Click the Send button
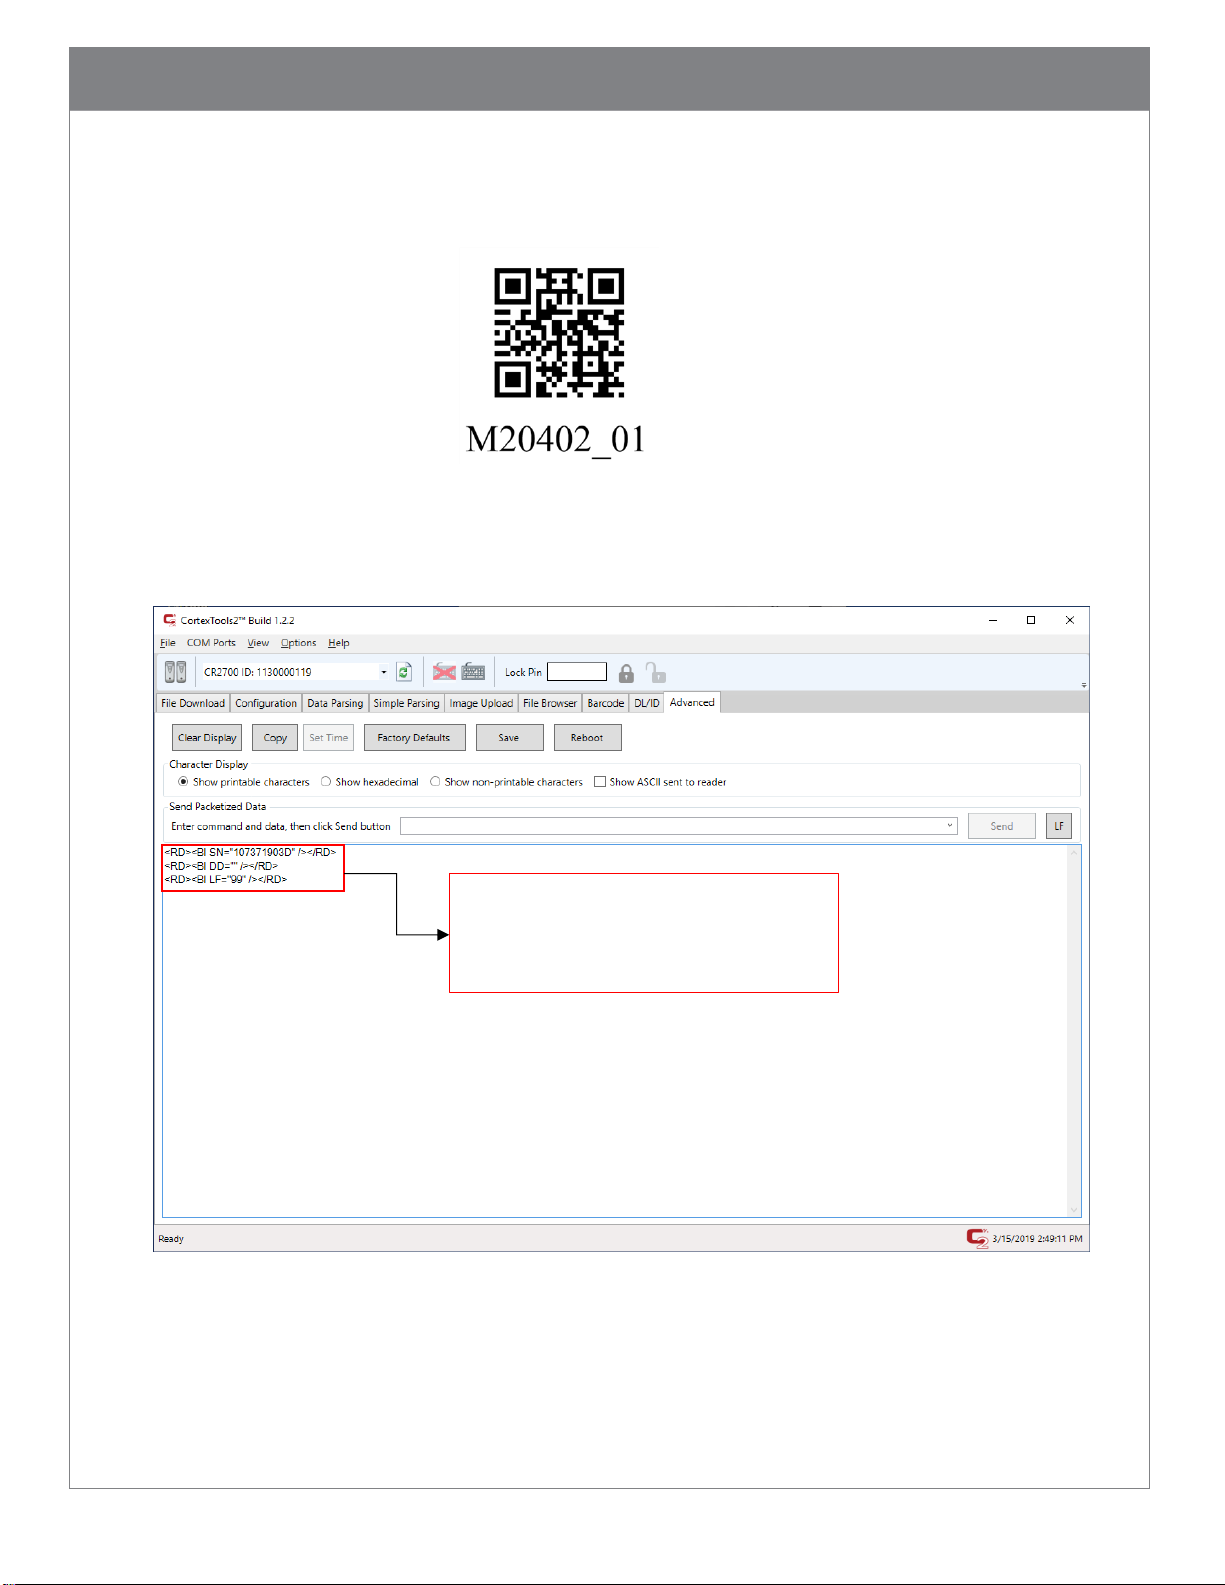The height and width of the screenshot is (1585, 1225). coord(1001,826)
